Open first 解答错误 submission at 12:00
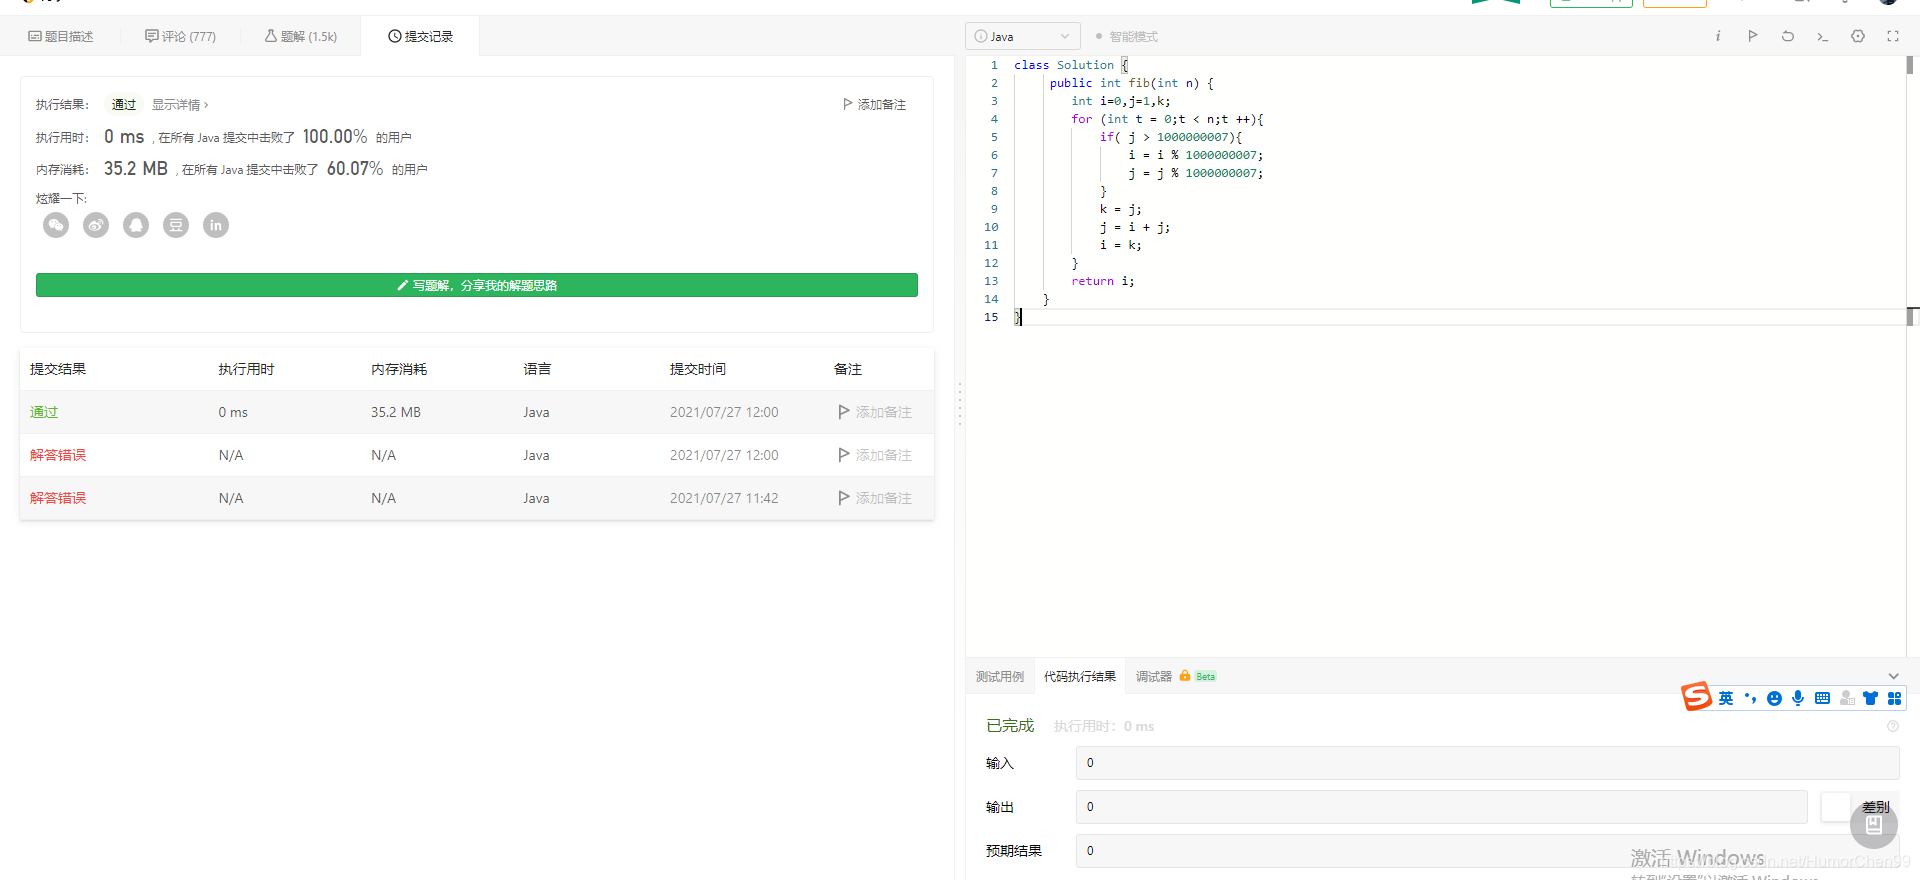Viewport: 1920px width, 880px height. pos(58,455)
